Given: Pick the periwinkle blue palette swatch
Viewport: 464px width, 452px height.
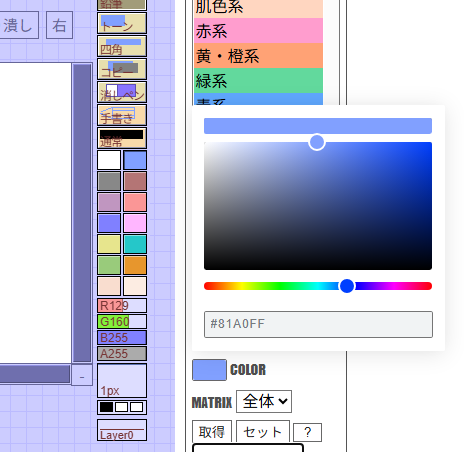Looking at the screenshot, I should 109,223.
